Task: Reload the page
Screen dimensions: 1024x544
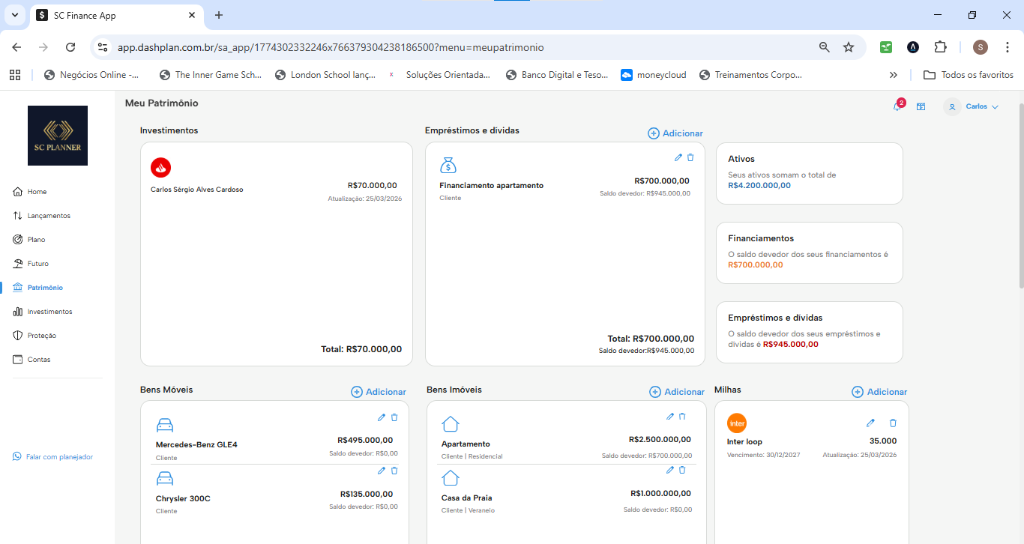Action: point(71,47)
